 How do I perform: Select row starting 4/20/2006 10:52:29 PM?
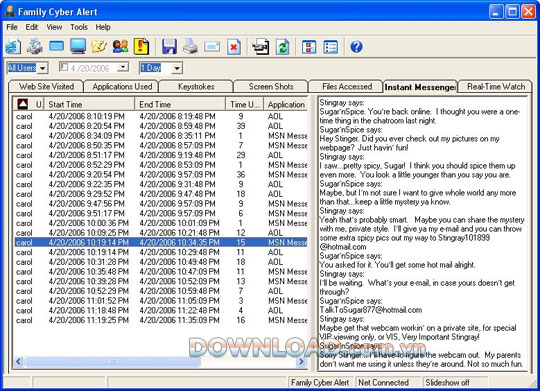click(160, 291)
